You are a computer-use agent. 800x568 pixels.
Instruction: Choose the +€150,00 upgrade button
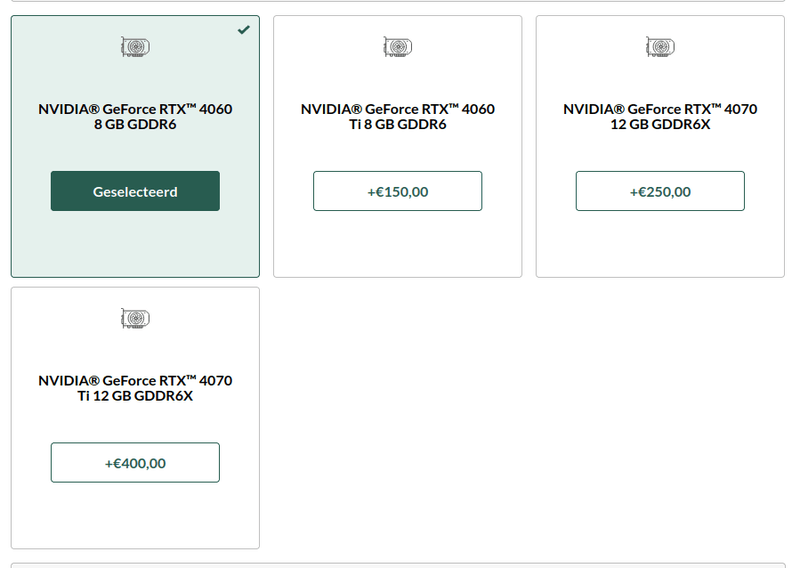click(397, 191)
